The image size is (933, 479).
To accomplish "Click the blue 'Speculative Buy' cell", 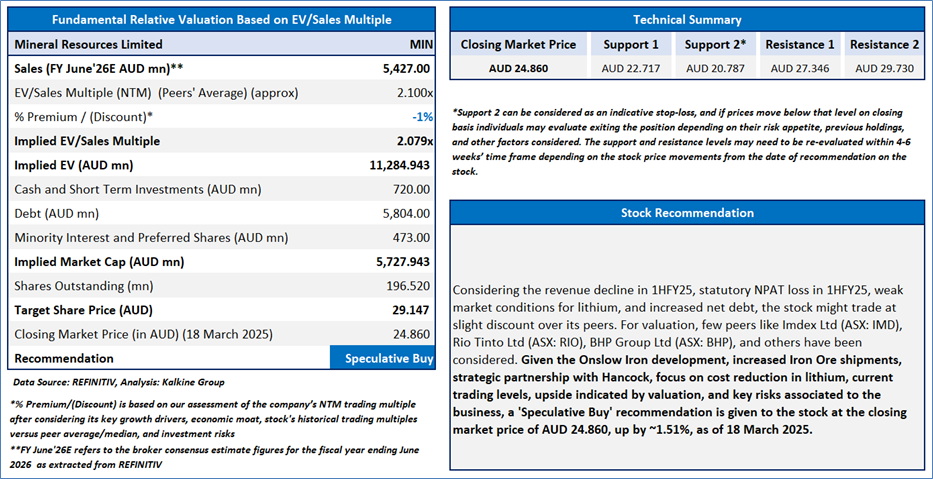I will click(383, 358).
